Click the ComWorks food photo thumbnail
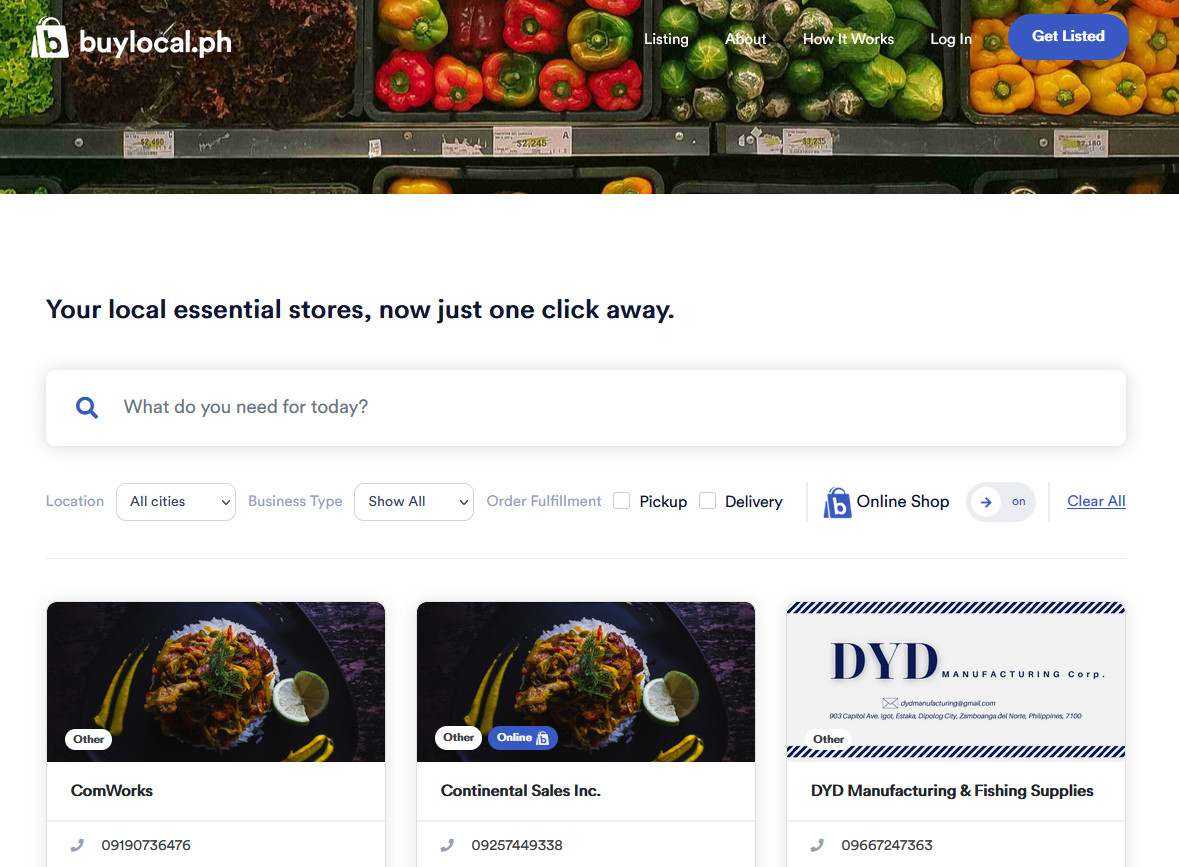The width and height of the screenshot is (1179, 867). [x=216, y=682]
